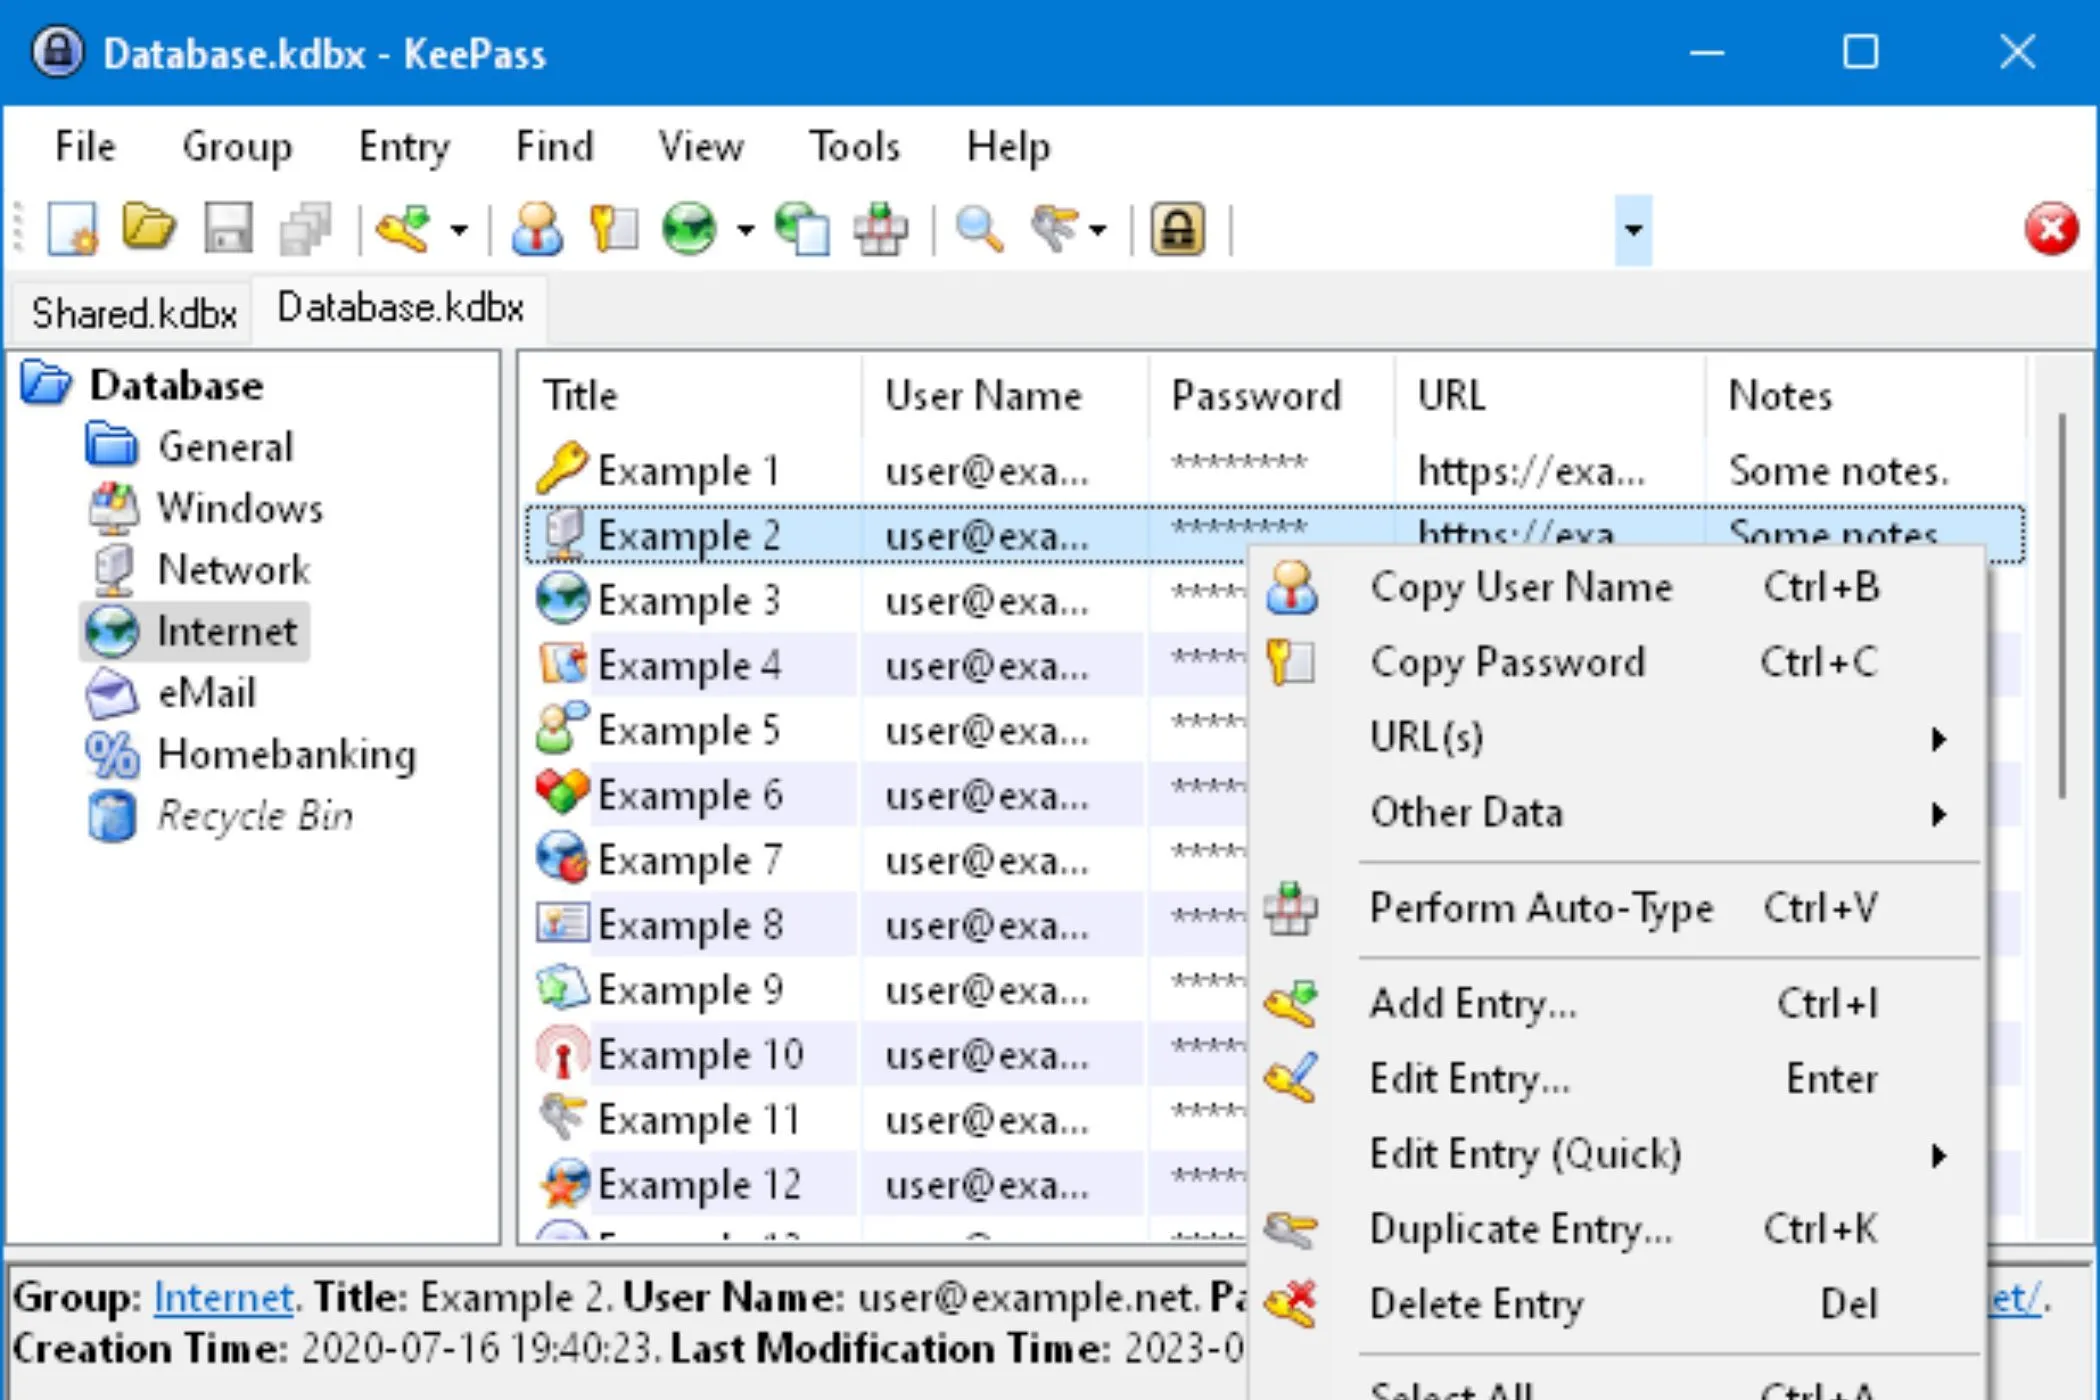The image size is (2100, 1400).
Task: Open the Tools menu
Action: tap(852, 146)
